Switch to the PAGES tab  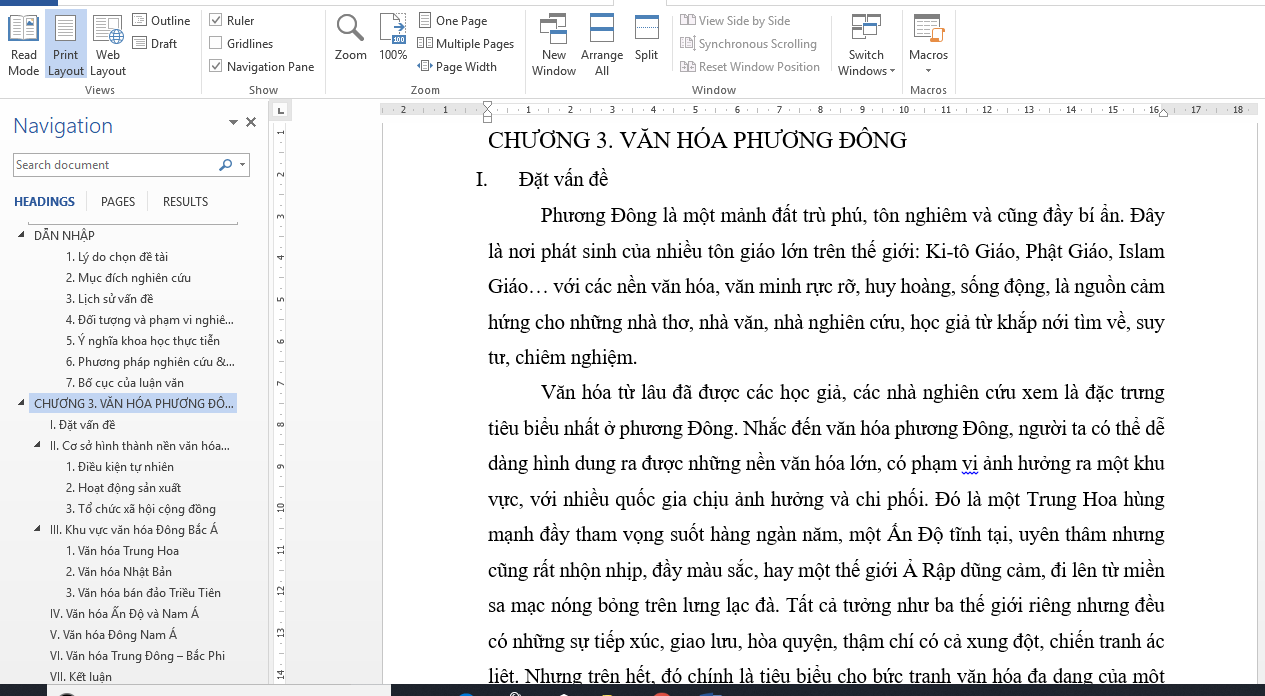coord(118,201)
